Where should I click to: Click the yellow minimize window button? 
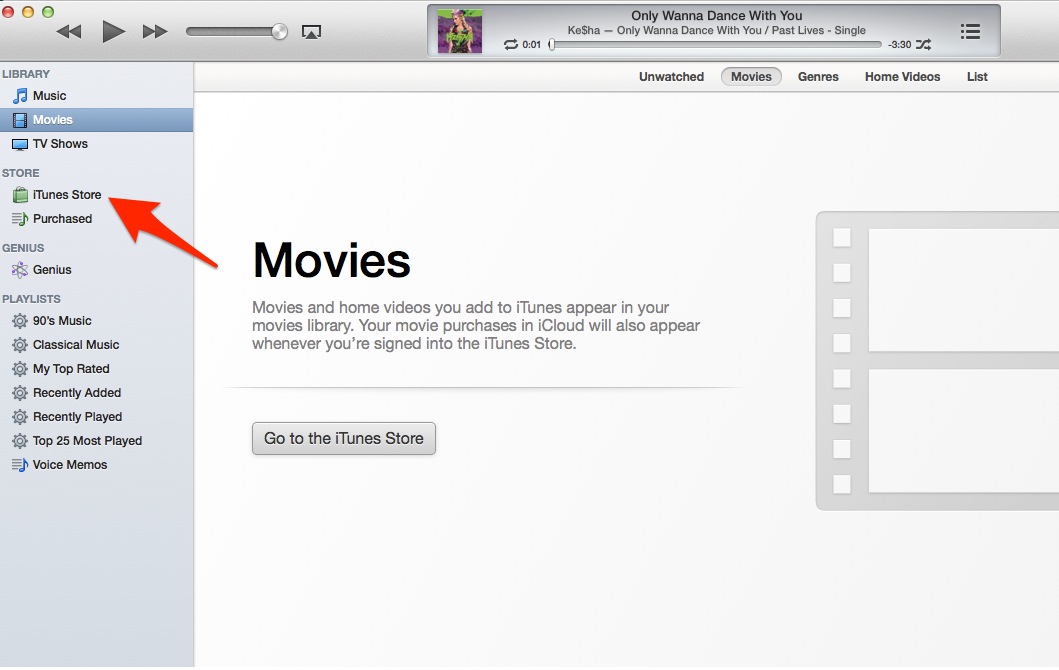point(28,11)
